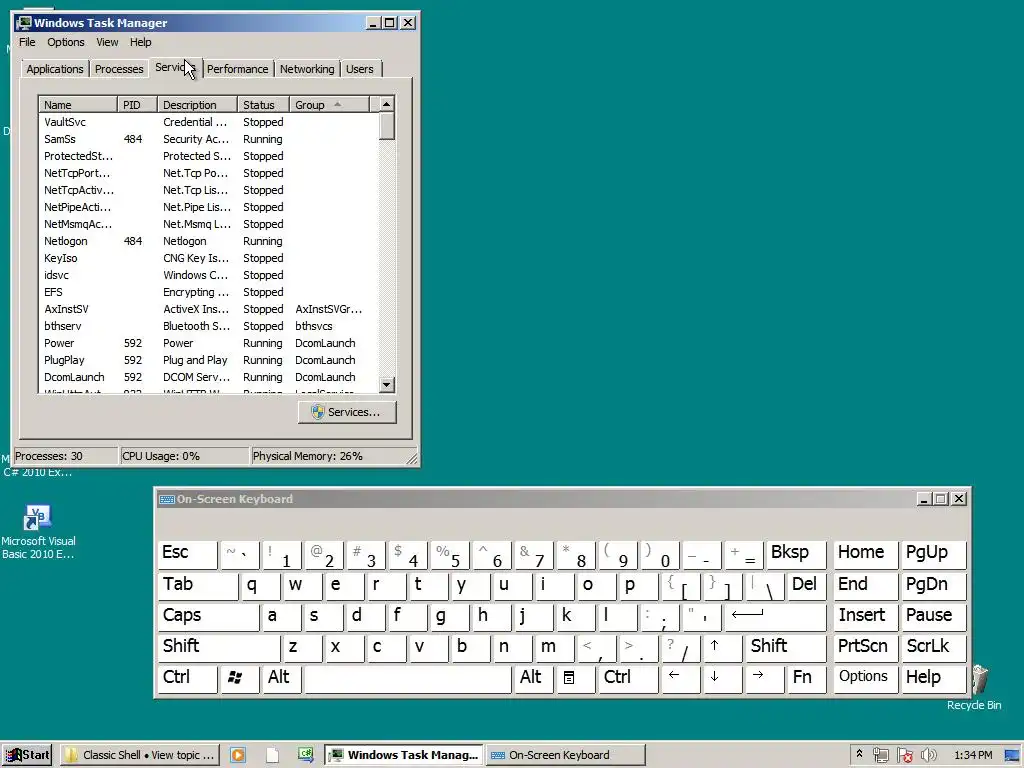This screenshot has height=768, width=1024.
Task: Select the EFS service row
Action: (208, 292)
